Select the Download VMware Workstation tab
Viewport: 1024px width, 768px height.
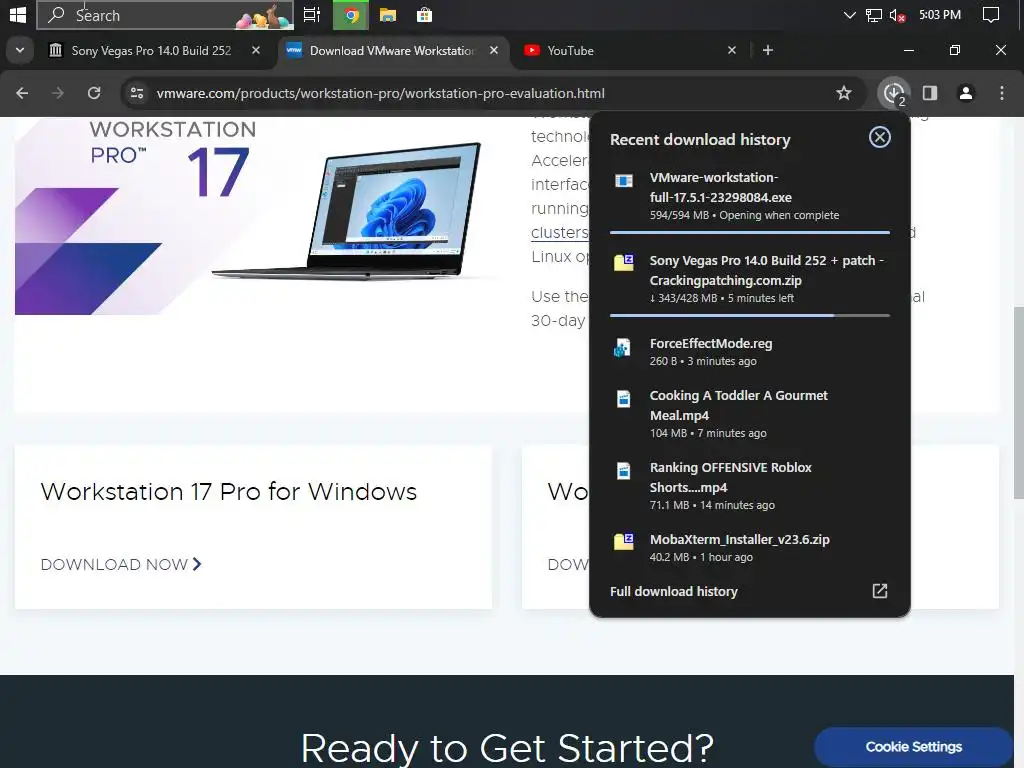click(x=394, y=50)
